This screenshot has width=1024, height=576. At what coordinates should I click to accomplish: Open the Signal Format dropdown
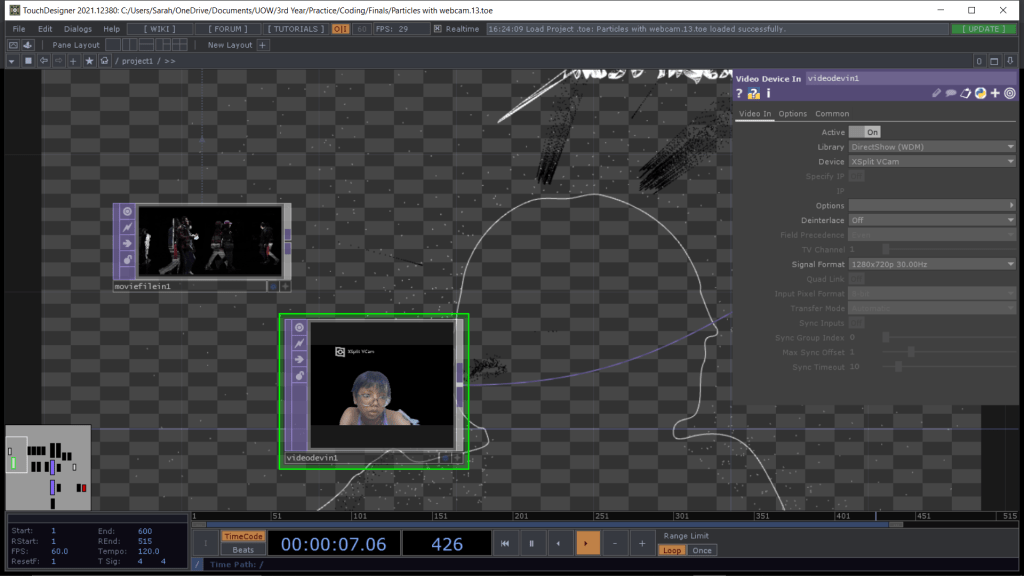click(932, 264)
